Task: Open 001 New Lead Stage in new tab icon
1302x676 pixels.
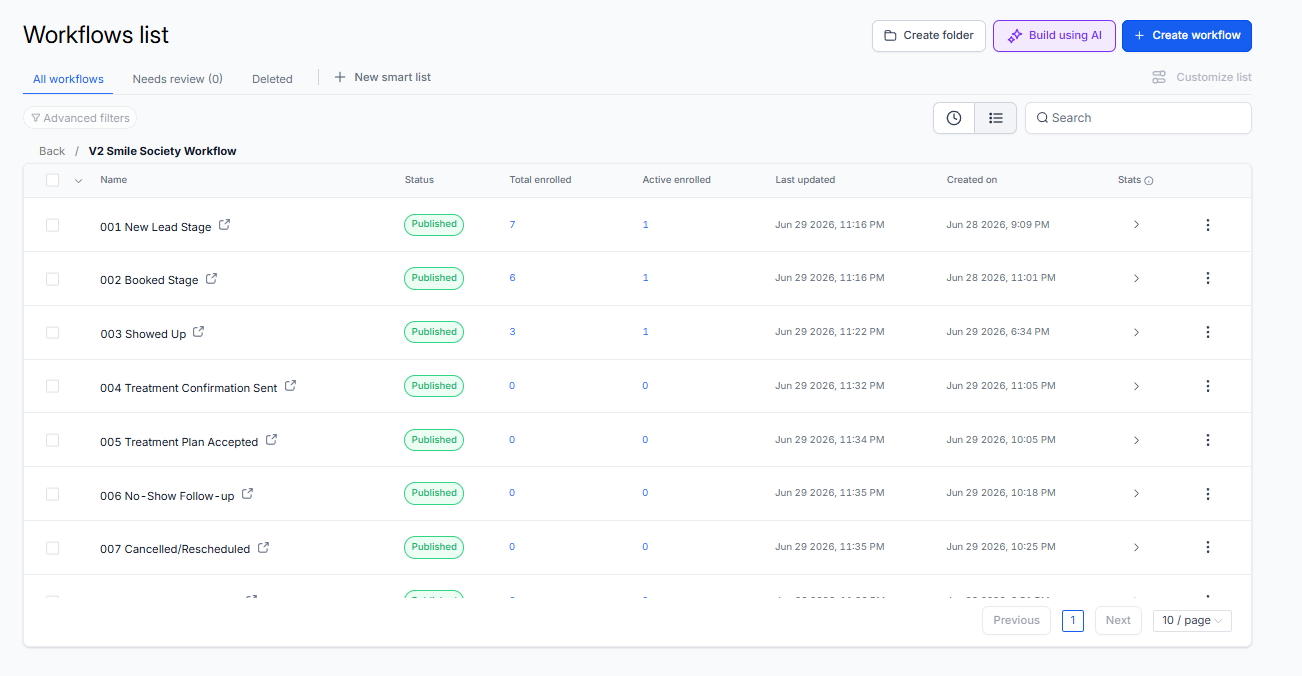Action: click(225, 225)
